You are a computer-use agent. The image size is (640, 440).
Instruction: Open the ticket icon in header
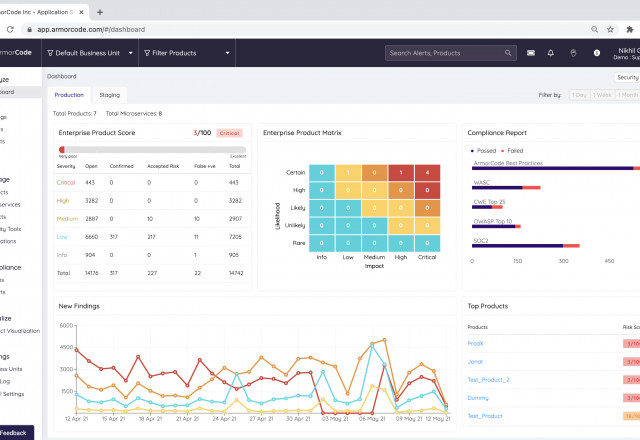[x=531, y=53]
